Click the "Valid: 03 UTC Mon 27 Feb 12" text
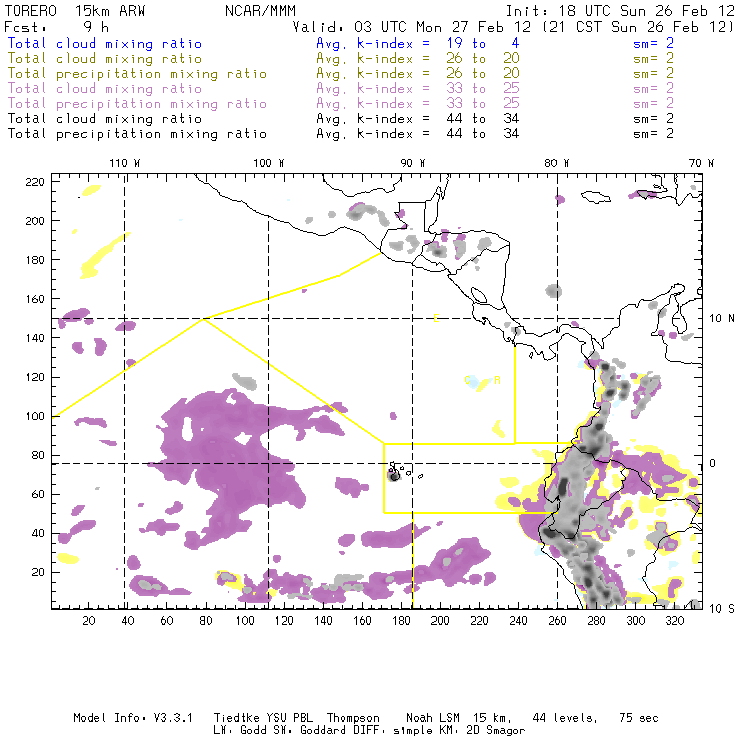The height and width of the screenshot is (740, 740). [x=412, y=27]
